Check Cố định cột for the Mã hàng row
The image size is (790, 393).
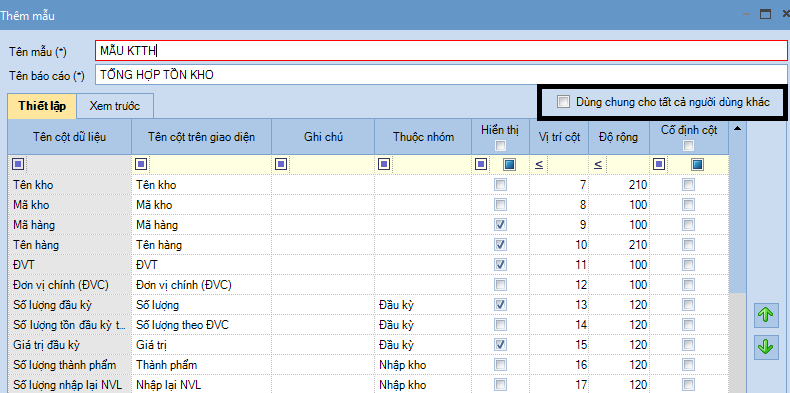(688, 225)
